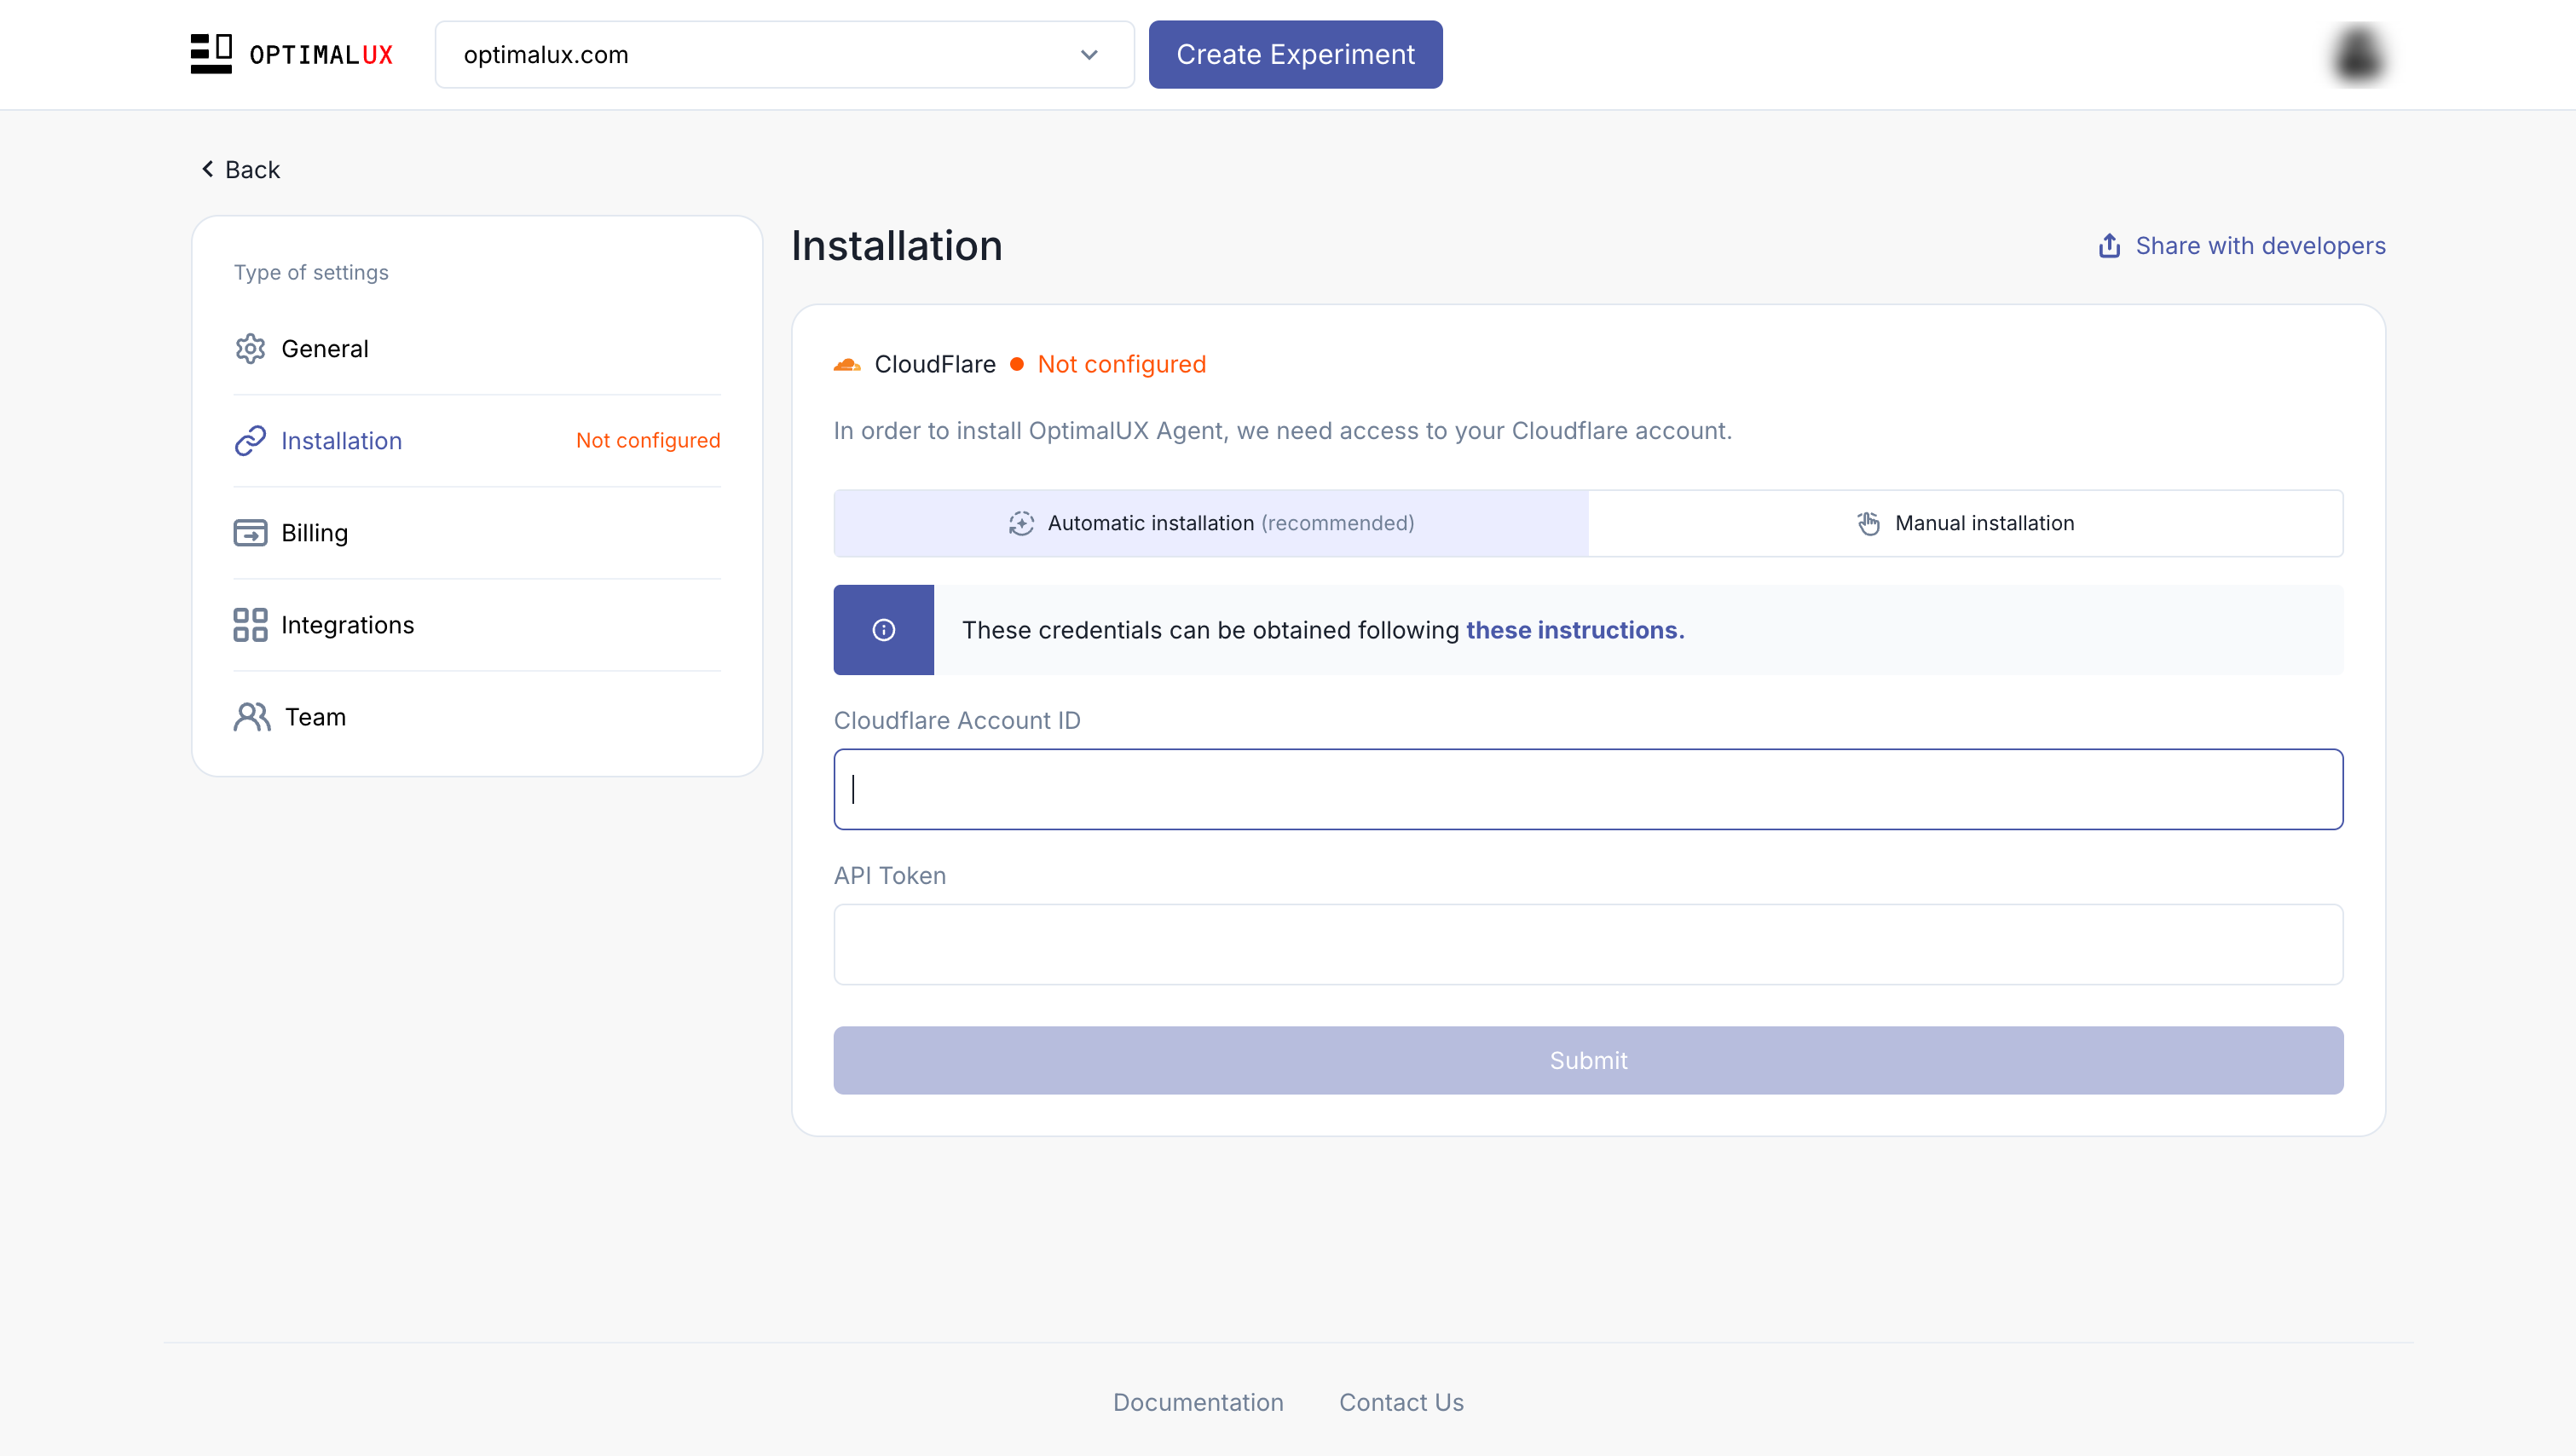
Task: Open the Documentation footer link
Action: coord(1198,1402)
